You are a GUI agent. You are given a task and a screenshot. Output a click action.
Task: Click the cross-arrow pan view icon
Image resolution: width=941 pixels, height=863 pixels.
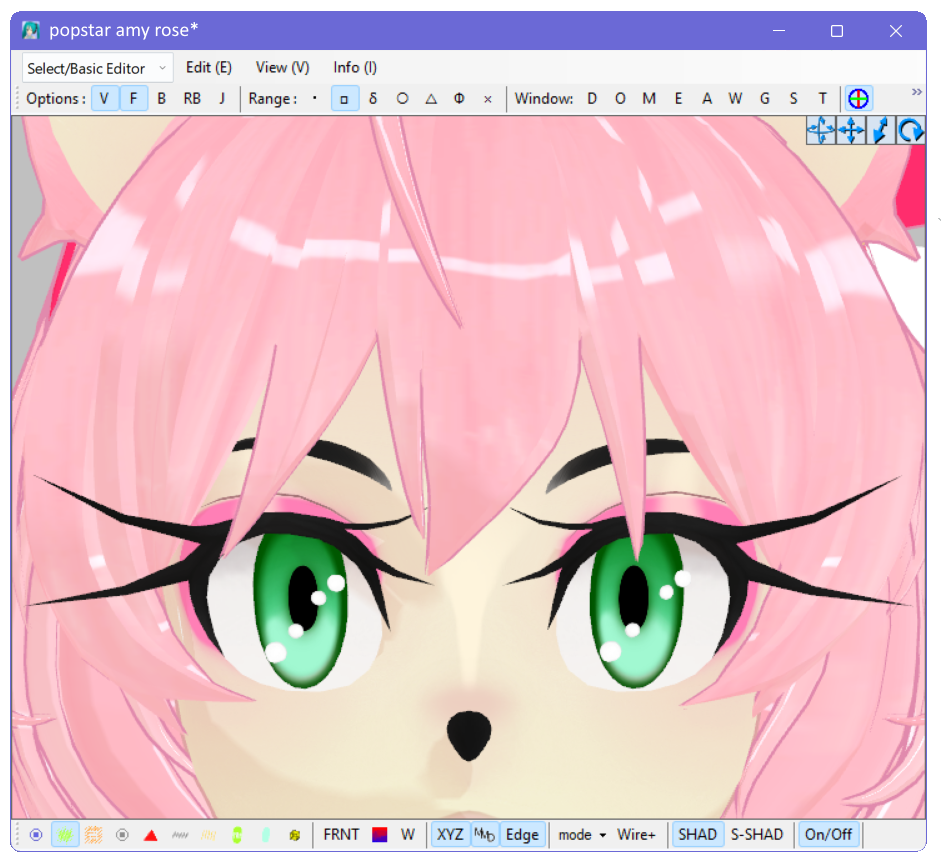pyautogui.click(x=851, y=130)
